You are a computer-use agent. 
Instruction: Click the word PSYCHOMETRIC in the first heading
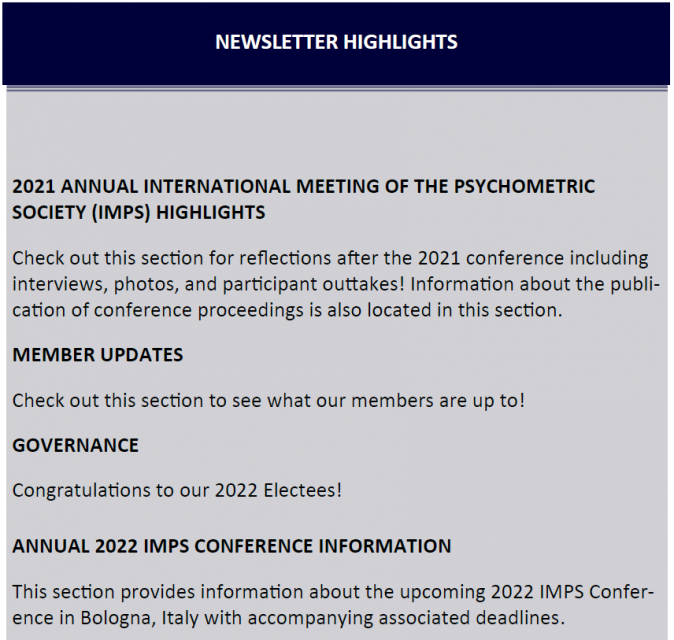click(x=524, y=187)
